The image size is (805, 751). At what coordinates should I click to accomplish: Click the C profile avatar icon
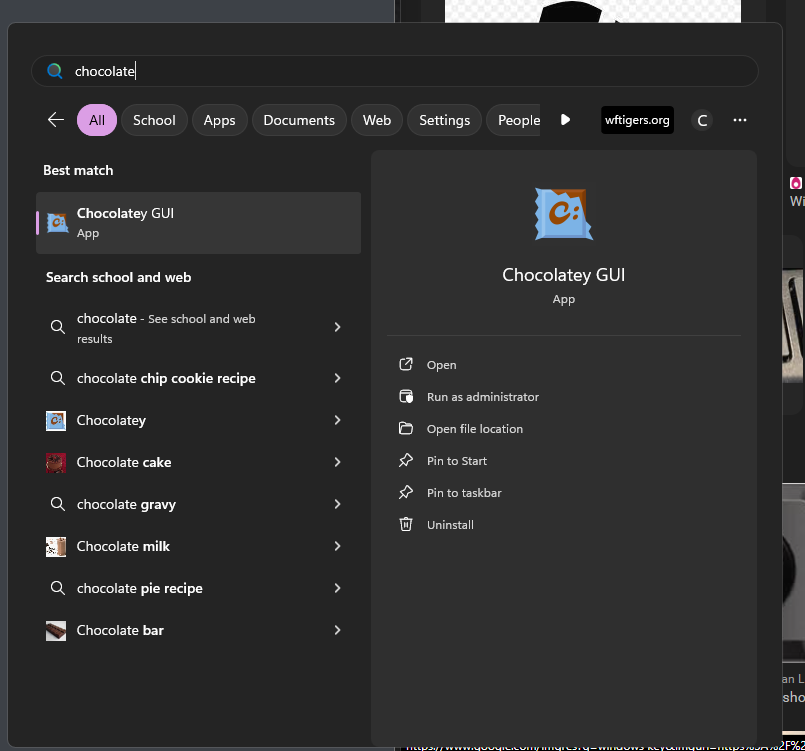[x=702, y=121]
